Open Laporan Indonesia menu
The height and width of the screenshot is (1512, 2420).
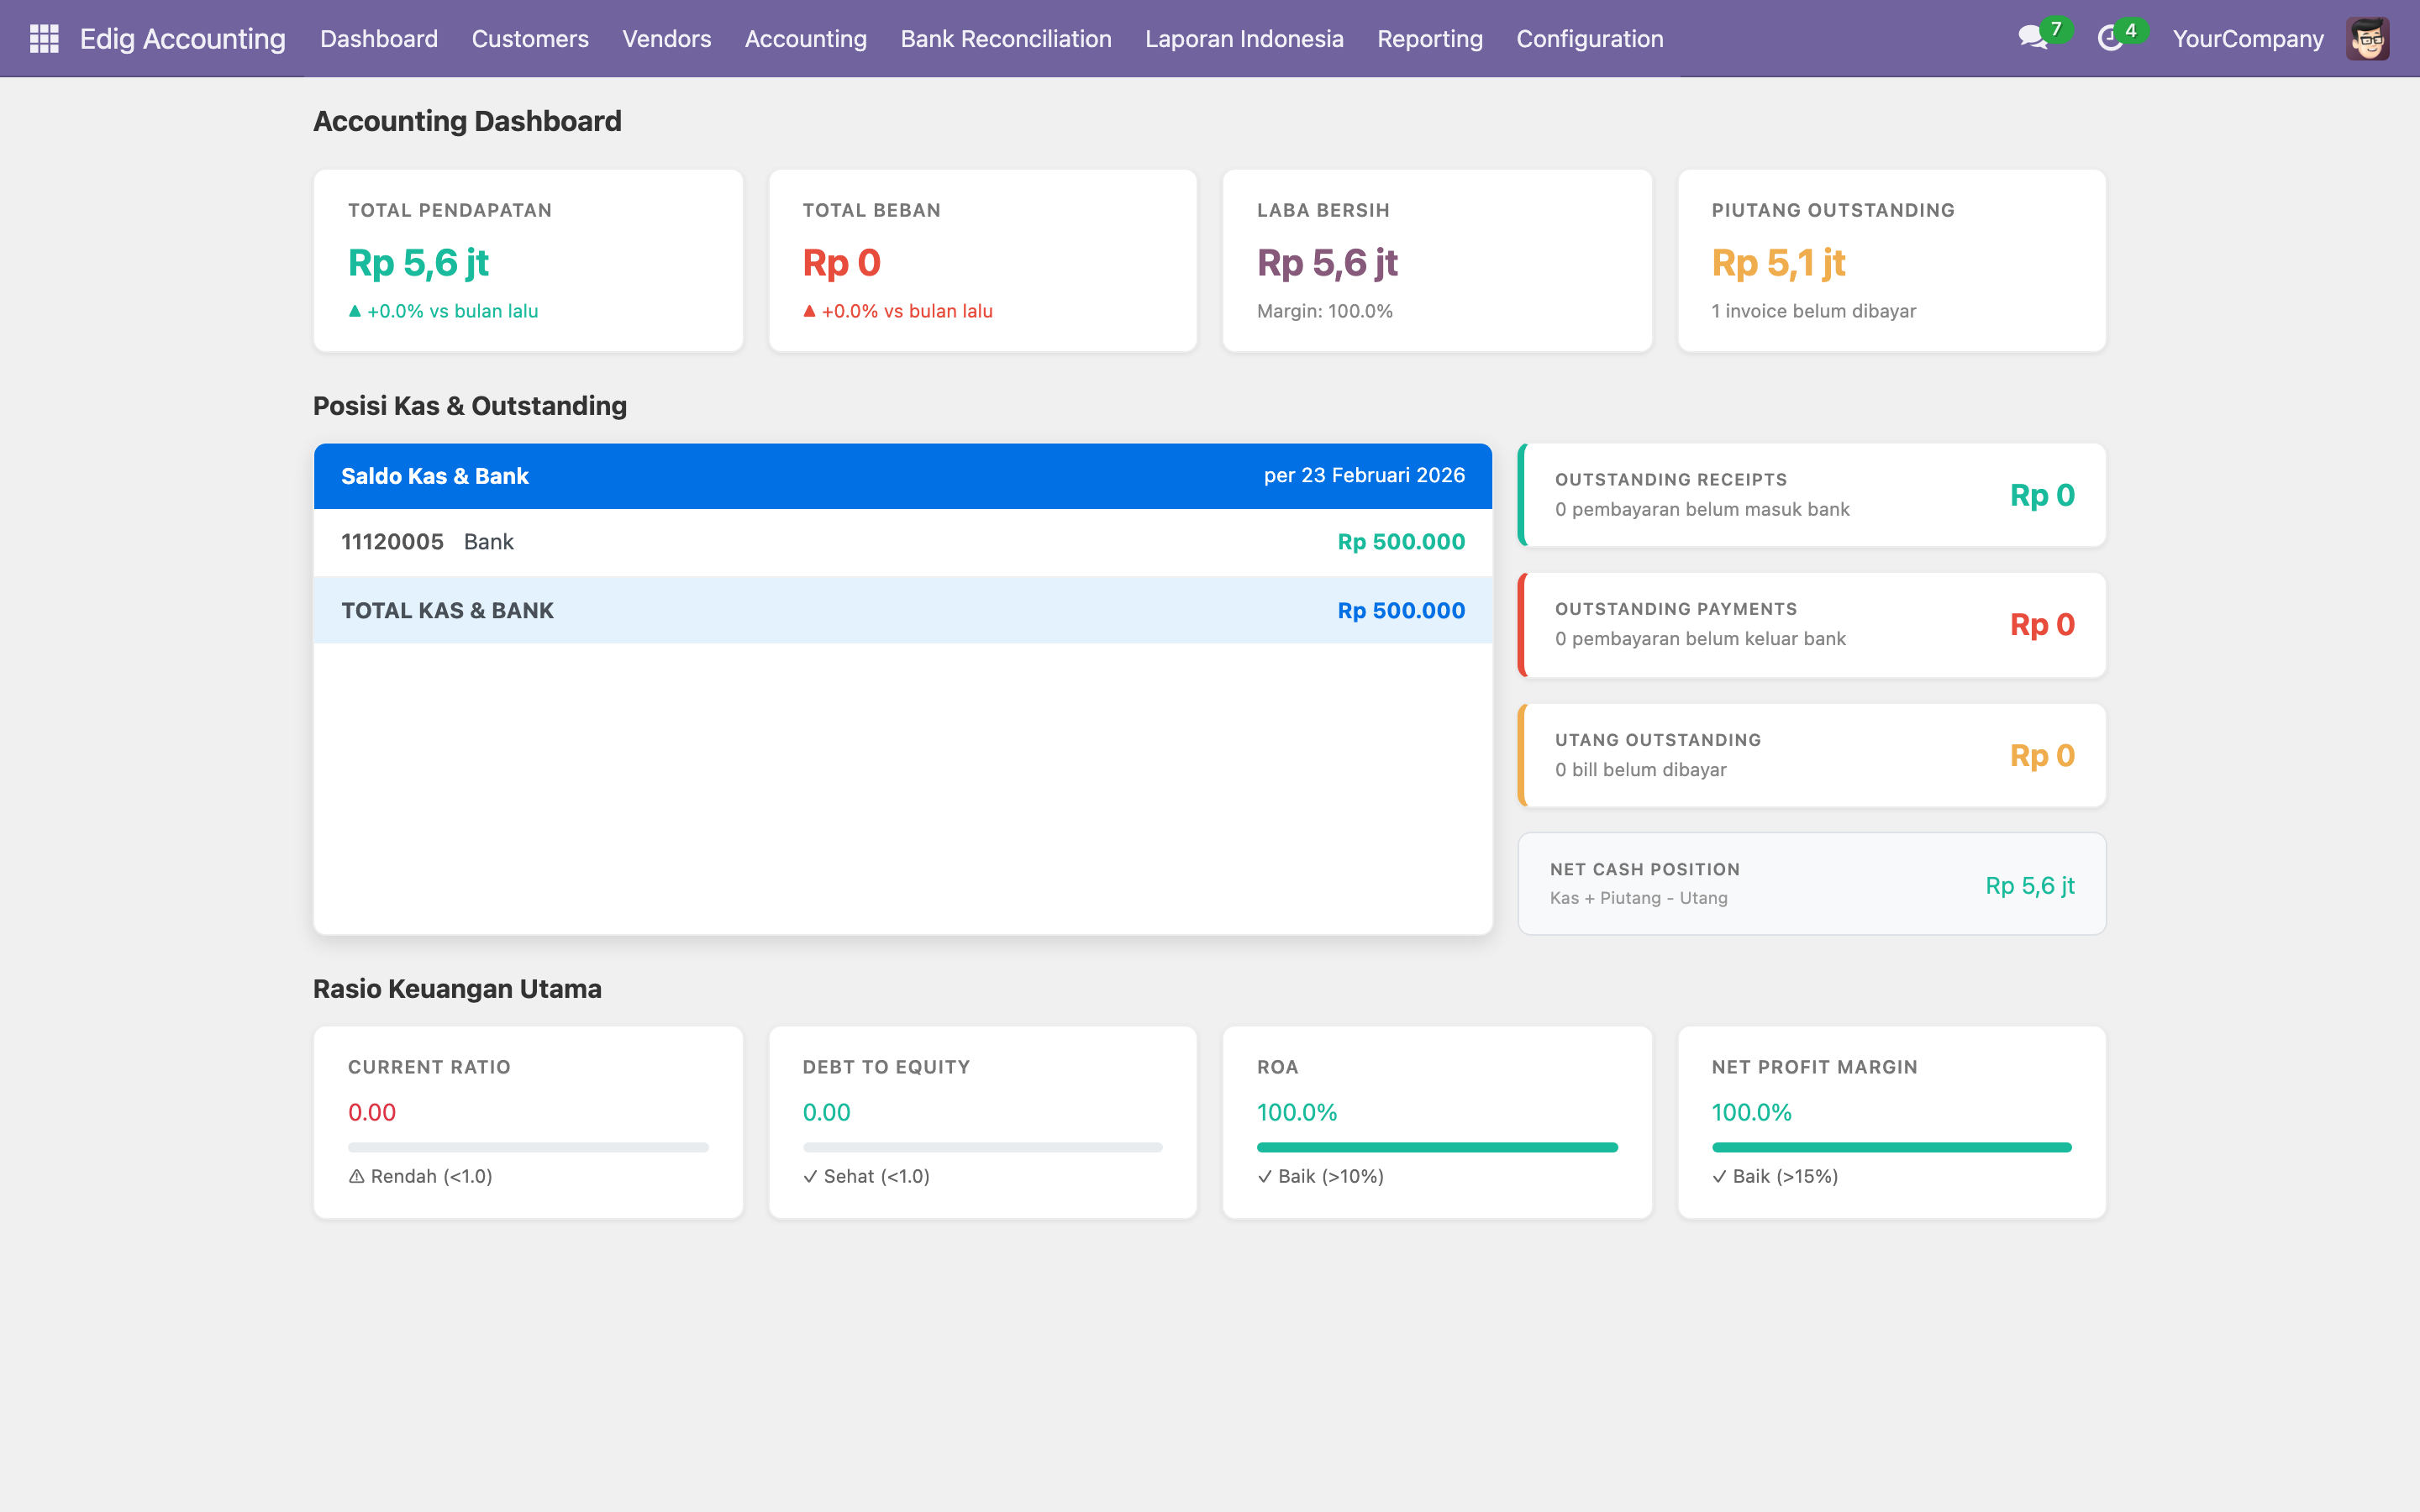(x=1243, y=38)
